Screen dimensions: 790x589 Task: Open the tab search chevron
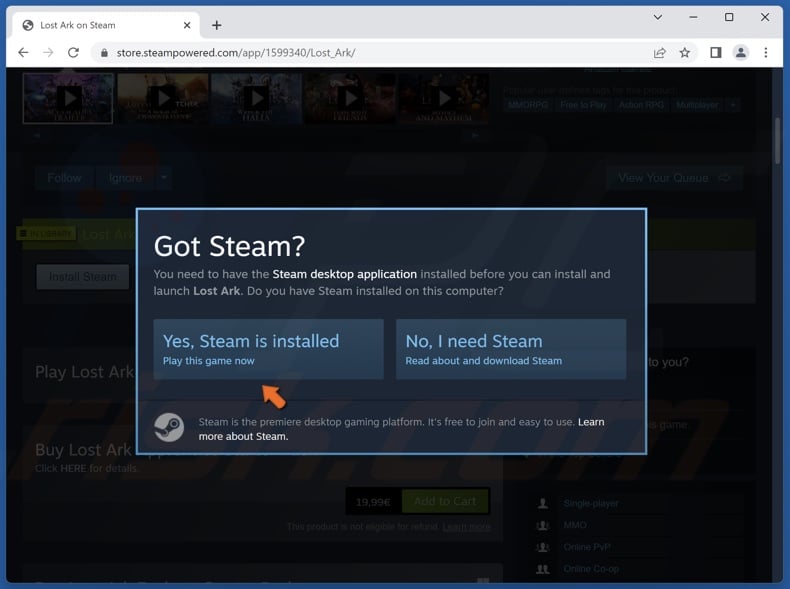[658, 17]
